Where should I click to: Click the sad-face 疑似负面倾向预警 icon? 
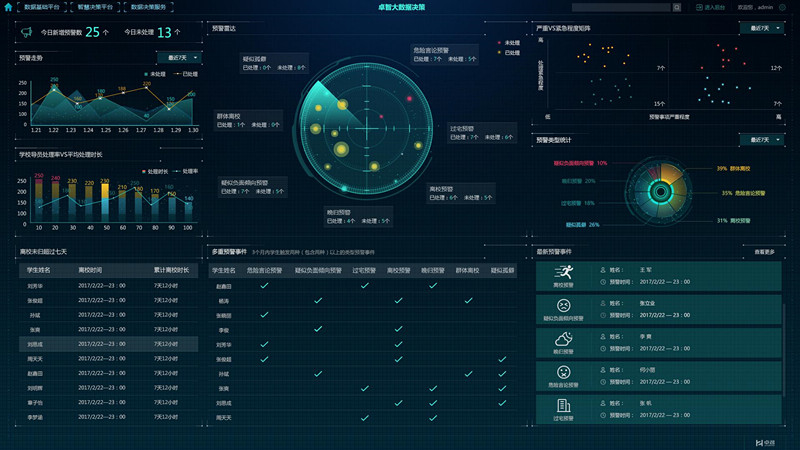coord(563,306)
